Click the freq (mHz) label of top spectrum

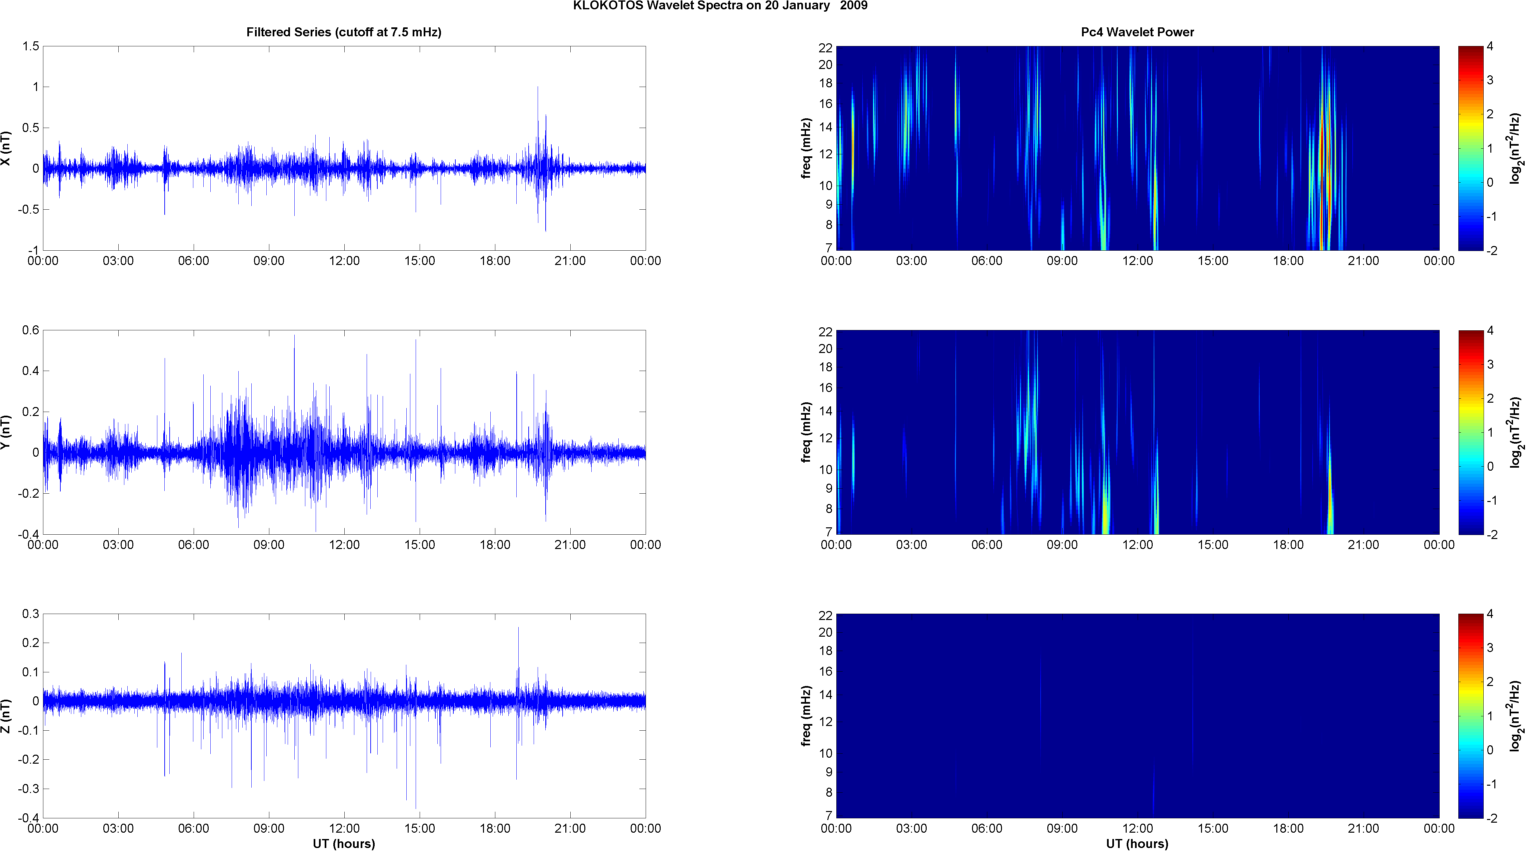coord(806,148)
